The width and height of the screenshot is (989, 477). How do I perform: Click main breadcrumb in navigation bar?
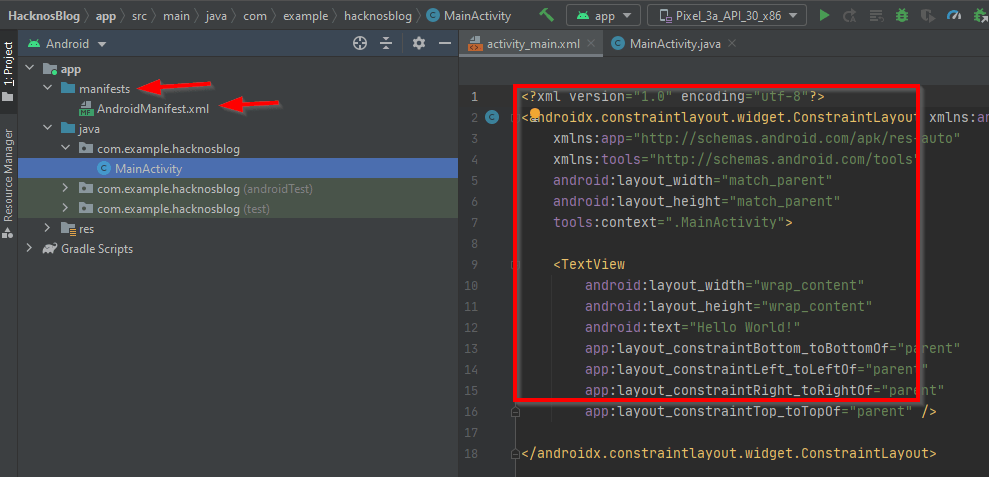[x=176, y=16]
